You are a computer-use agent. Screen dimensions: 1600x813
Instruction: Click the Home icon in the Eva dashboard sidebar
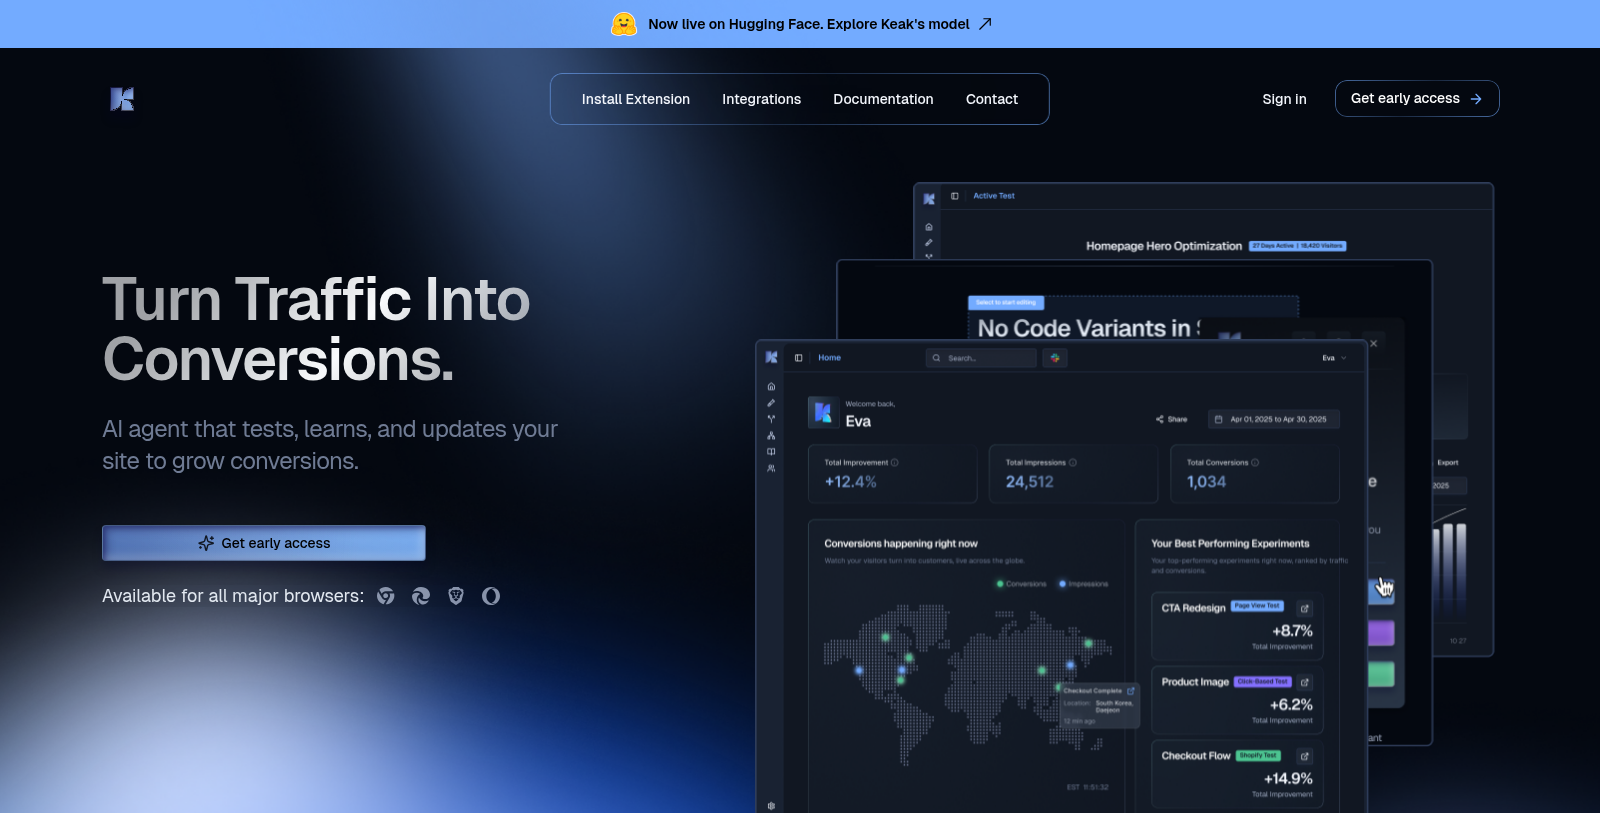[x=771, y=386]
